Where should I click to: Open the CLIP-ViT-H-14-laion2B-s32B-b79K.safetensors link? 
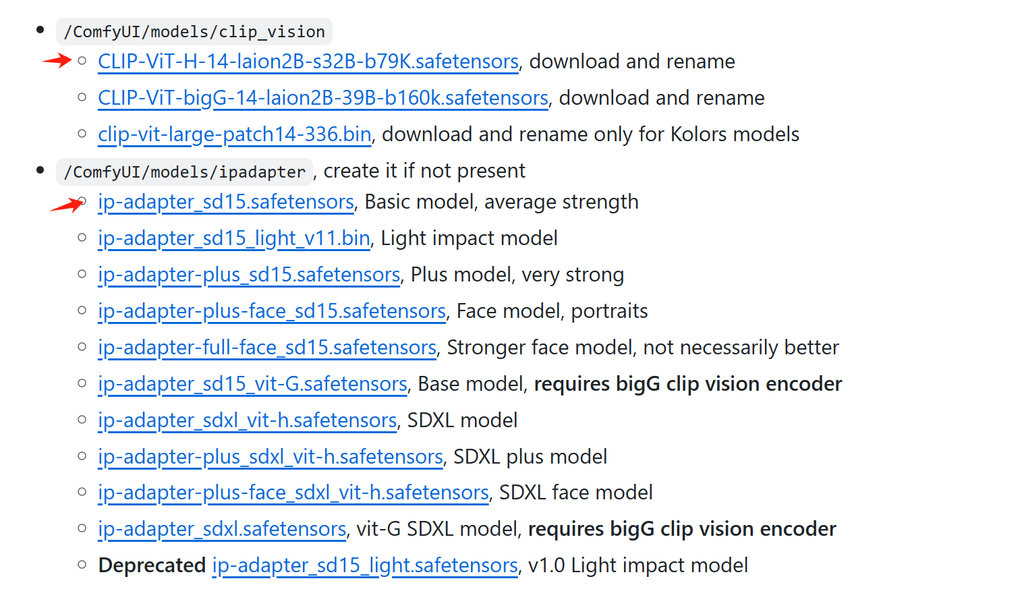308,62
